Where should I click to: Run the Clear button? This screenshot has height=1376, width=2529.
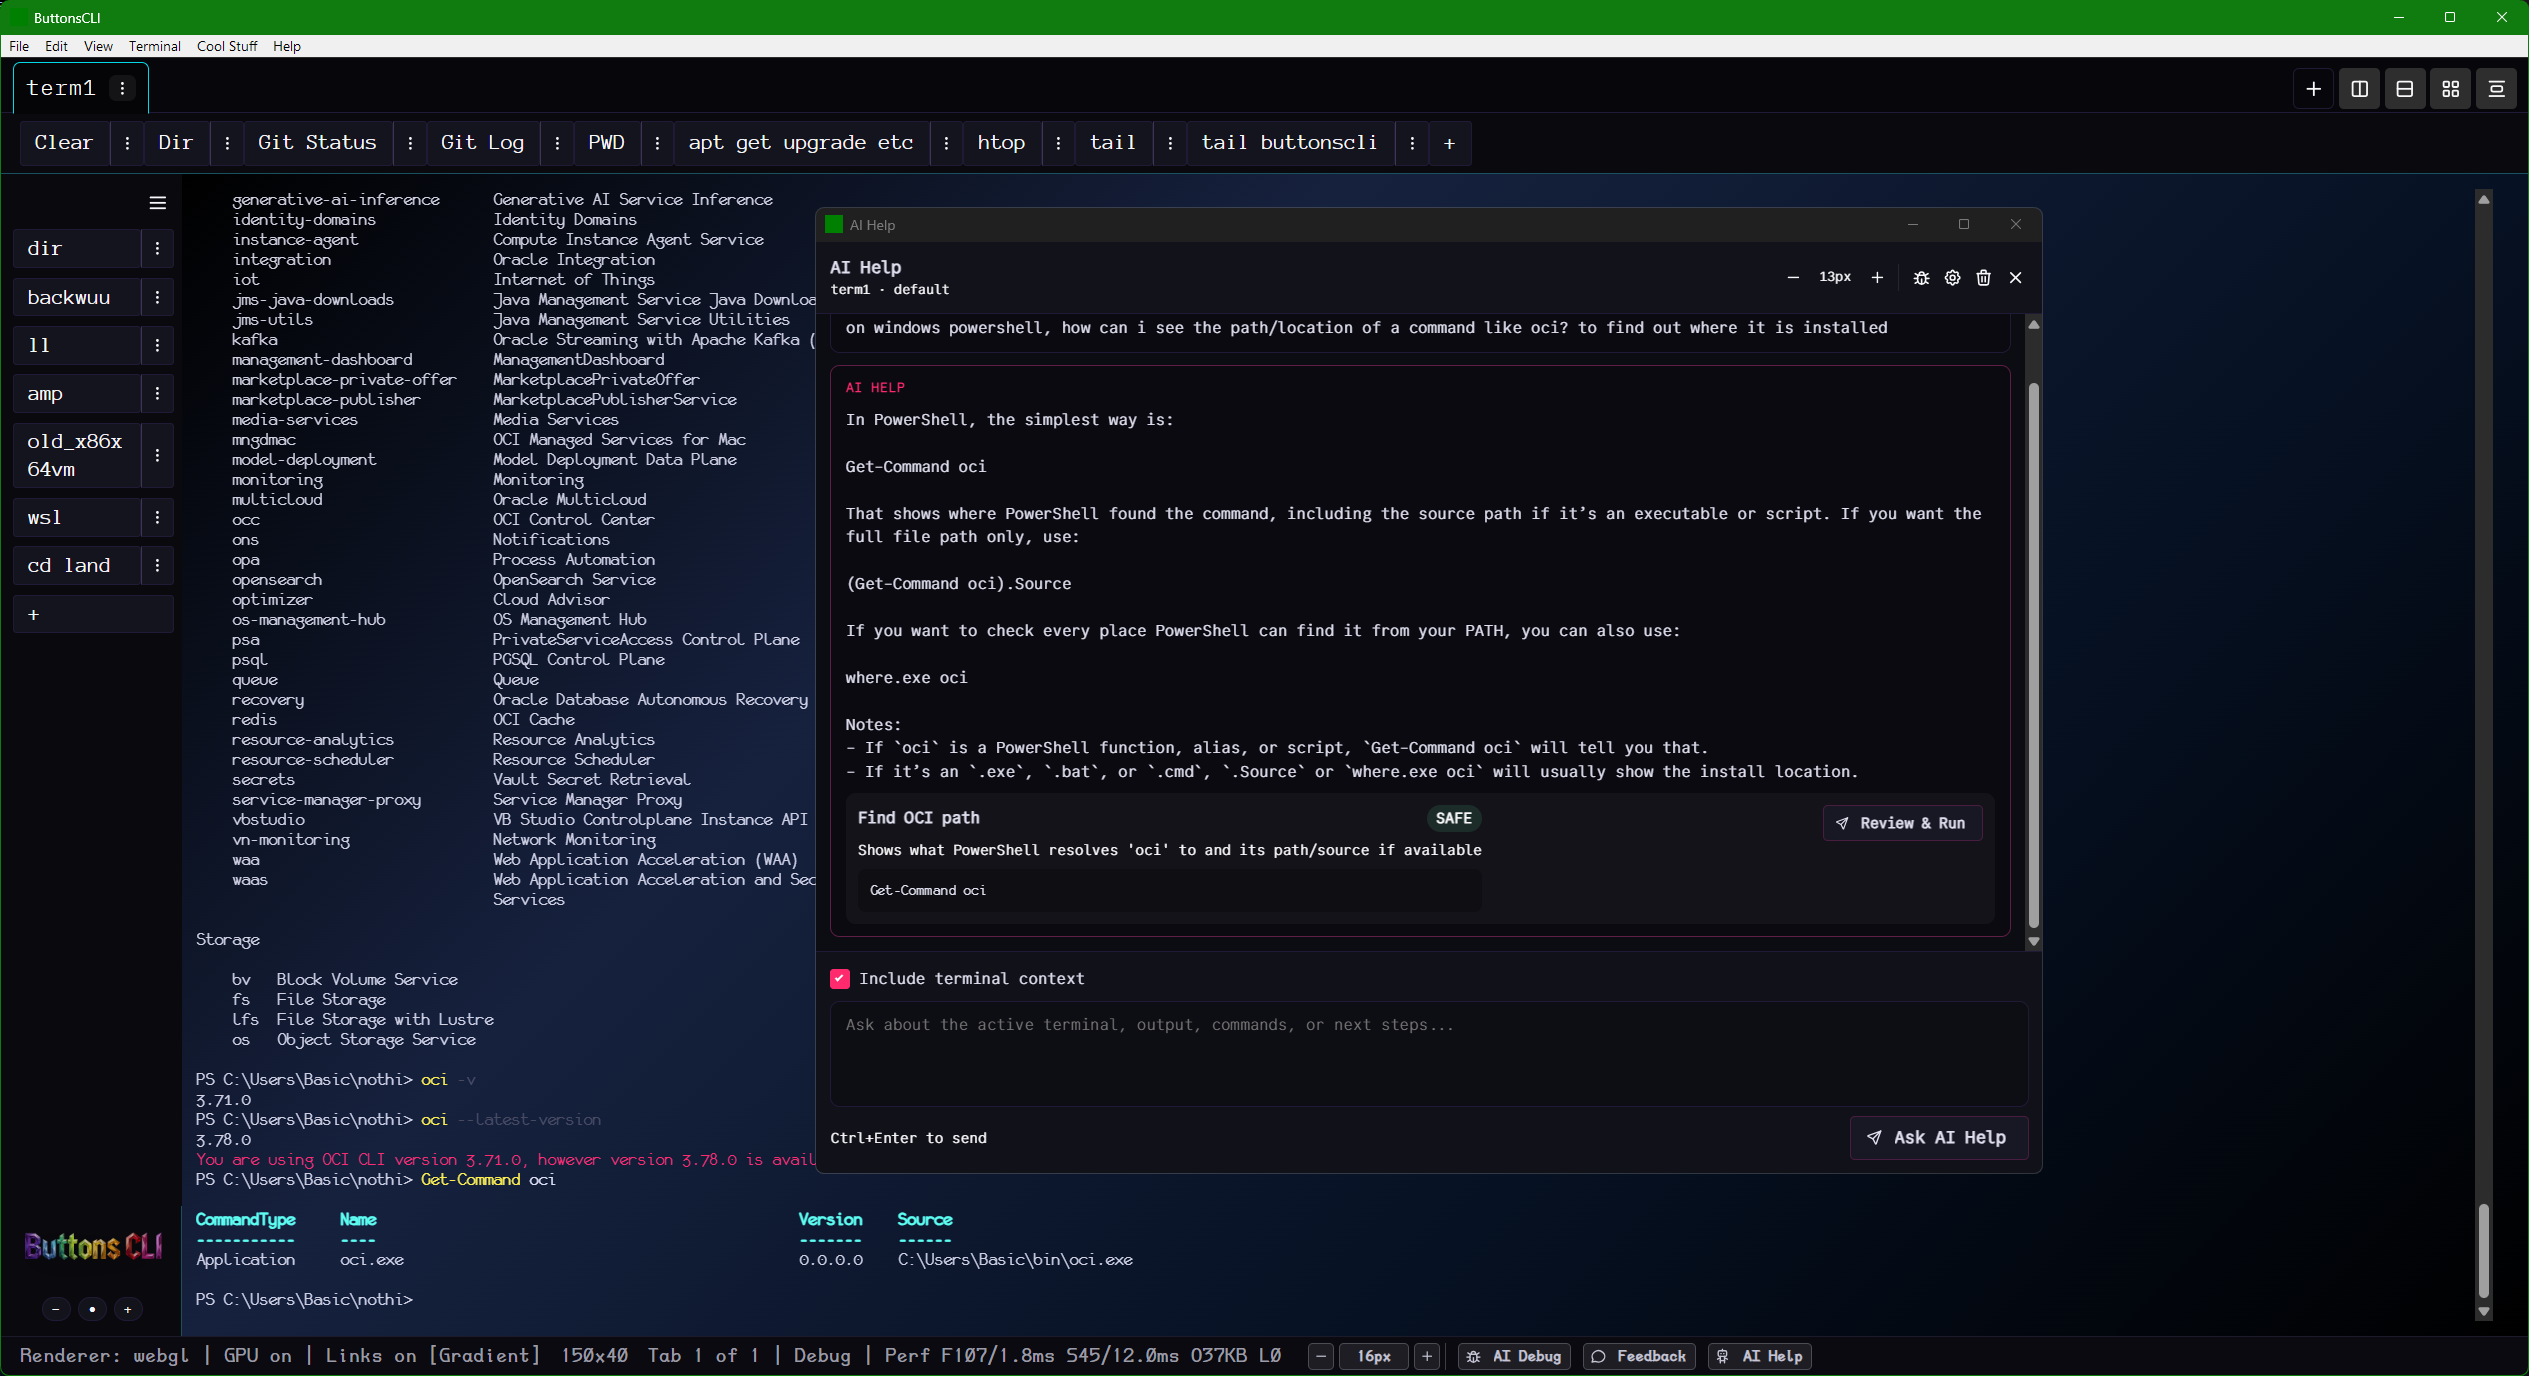pyautogui.click(x=64, y=143)
